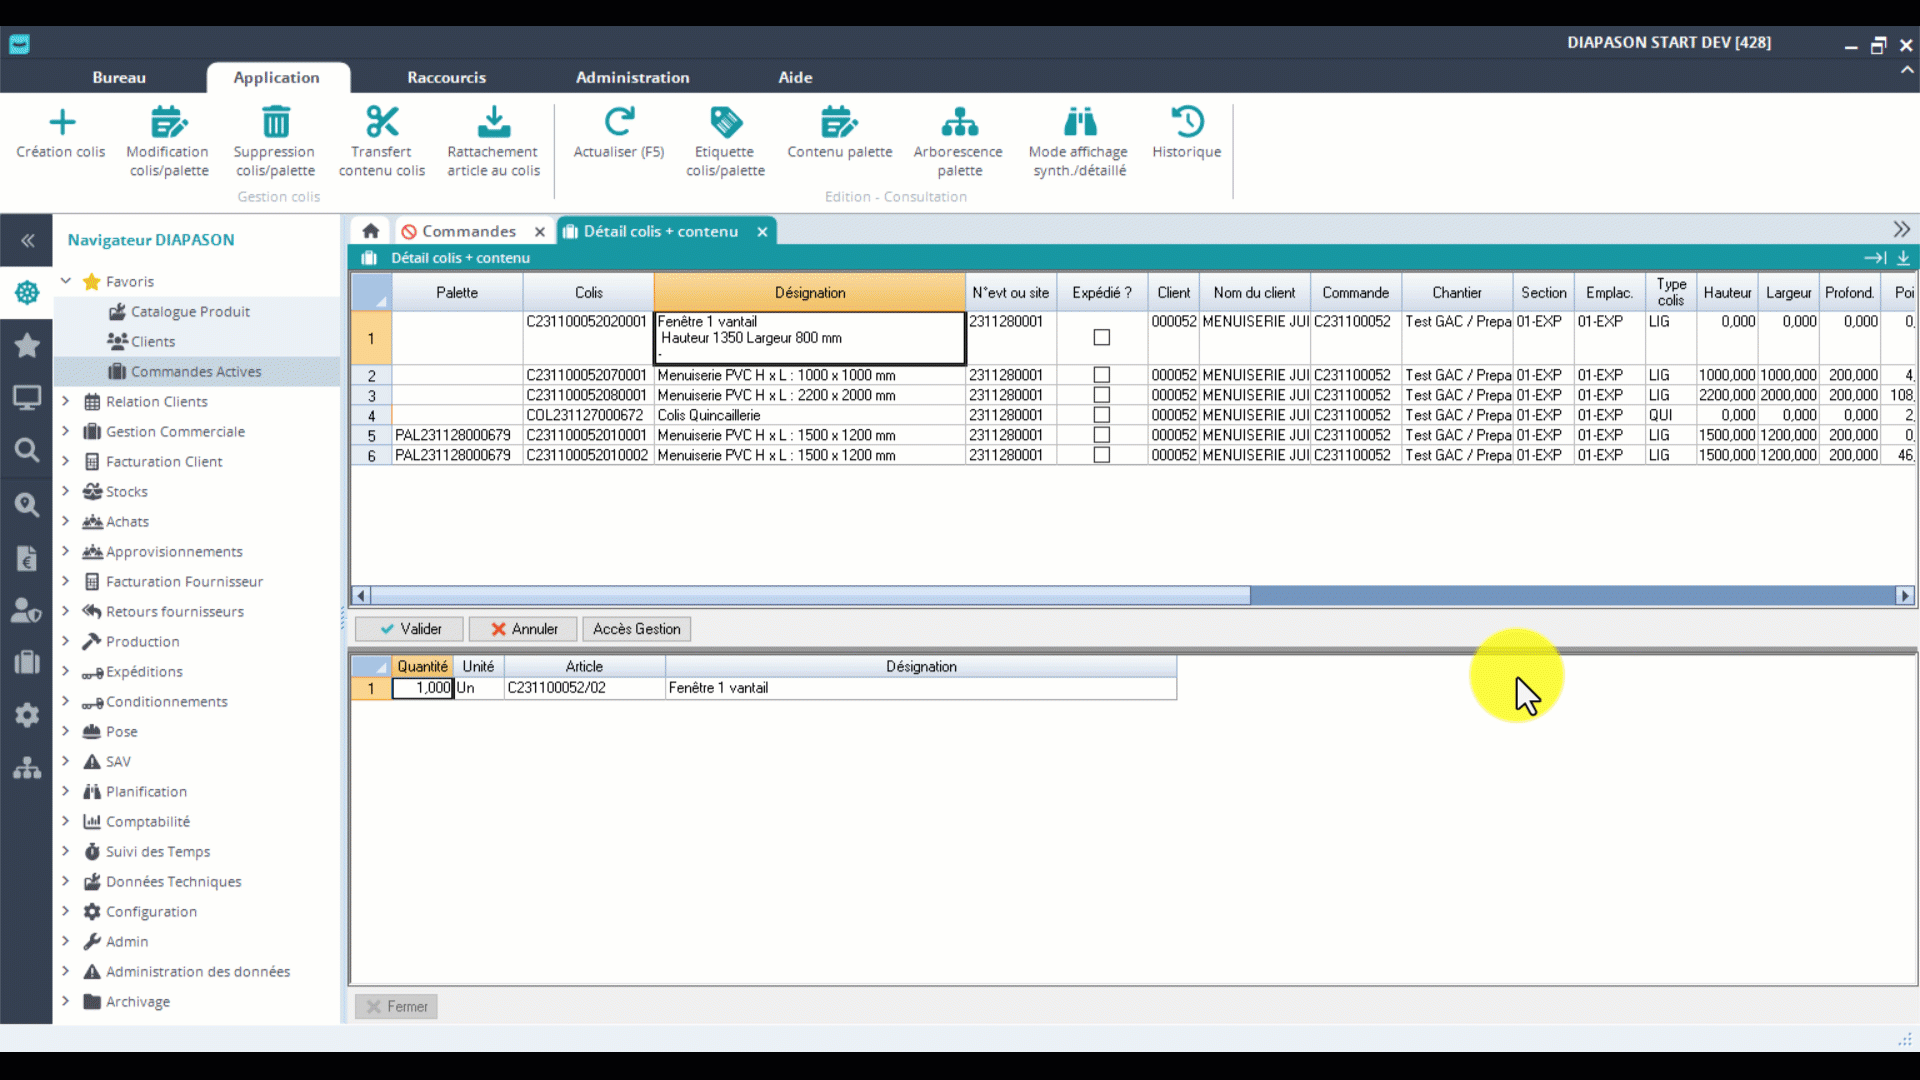The image size is (1920, 1080).
Task: Check Expédié box for Colis Quincaillerie row
Action: 1102,415
